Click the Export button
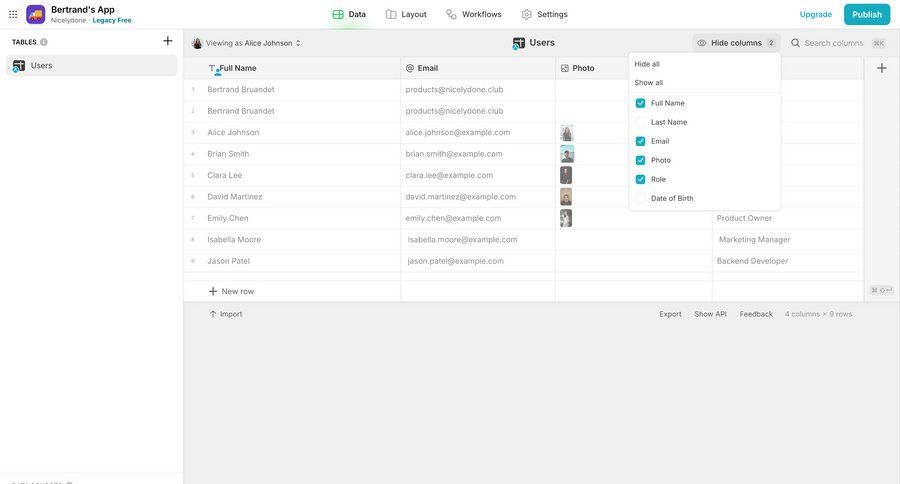900x484 pixels. [670, 314]
